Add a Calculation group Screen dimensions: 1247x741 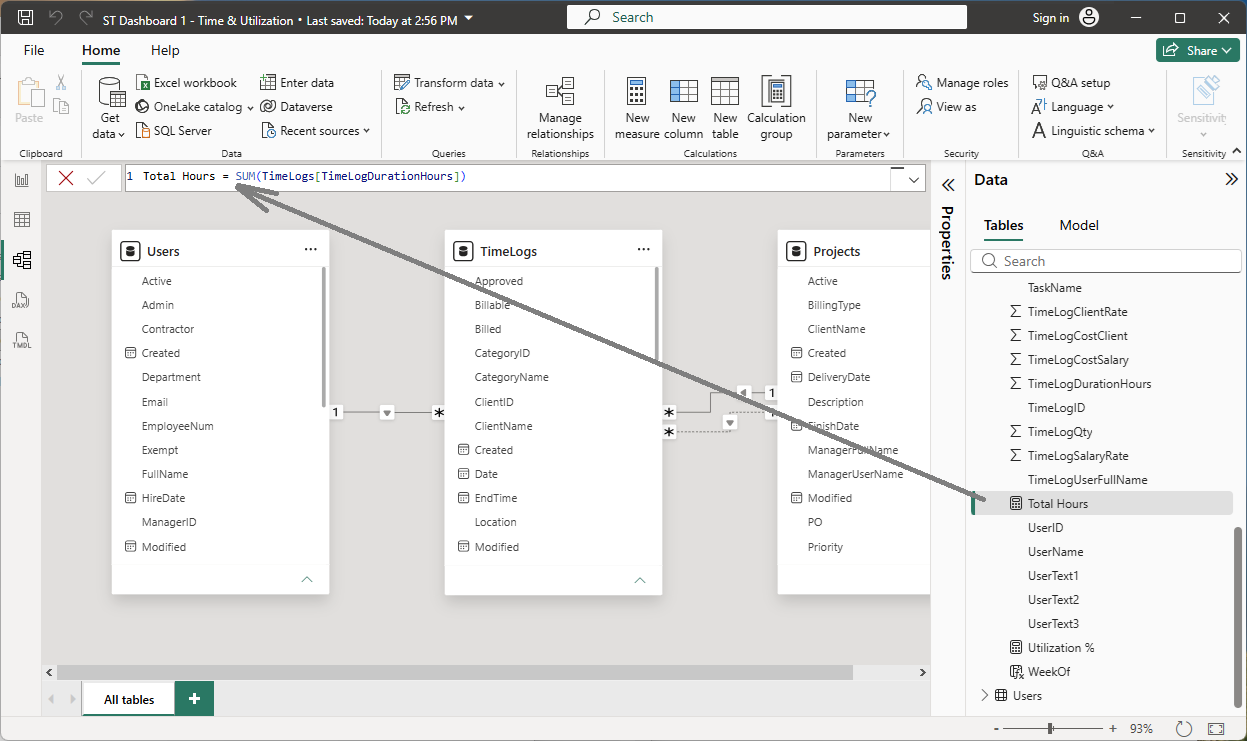pos(776,109)
